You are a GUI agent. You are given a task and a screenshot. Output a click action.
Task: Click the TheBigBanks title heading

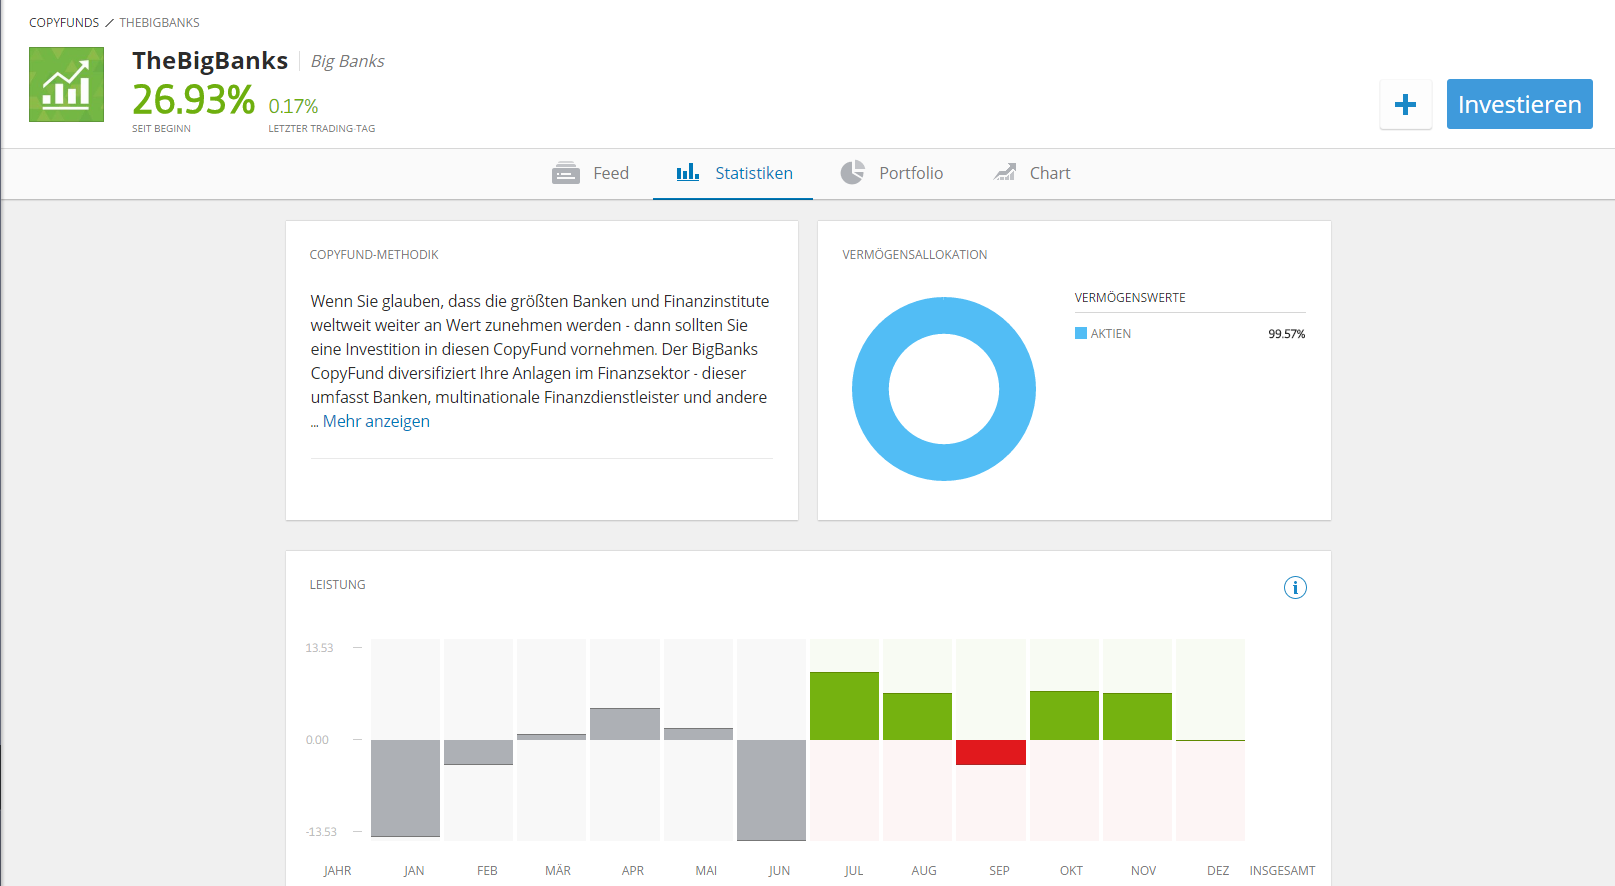coord(210,60)
